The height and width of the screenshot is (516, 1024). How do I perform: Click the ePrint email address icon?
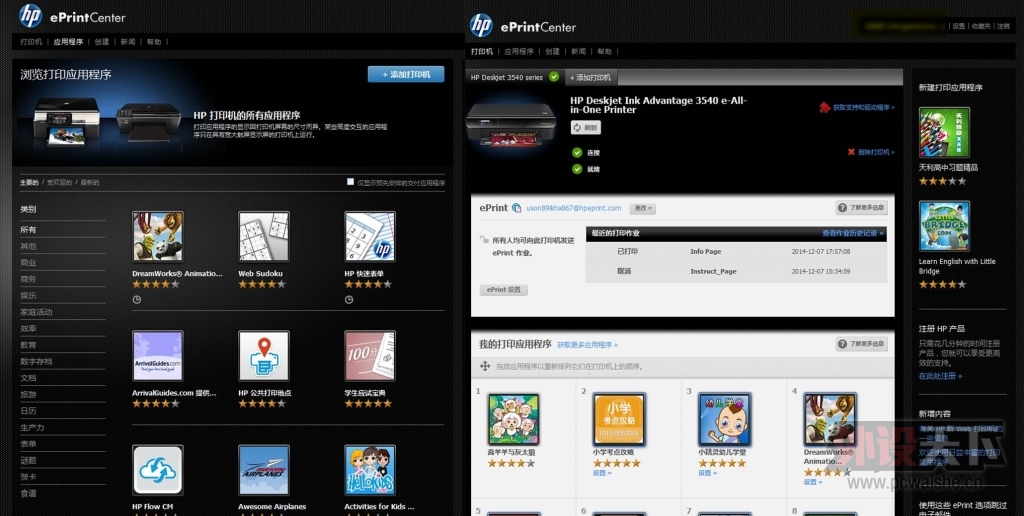pos(517,208)
